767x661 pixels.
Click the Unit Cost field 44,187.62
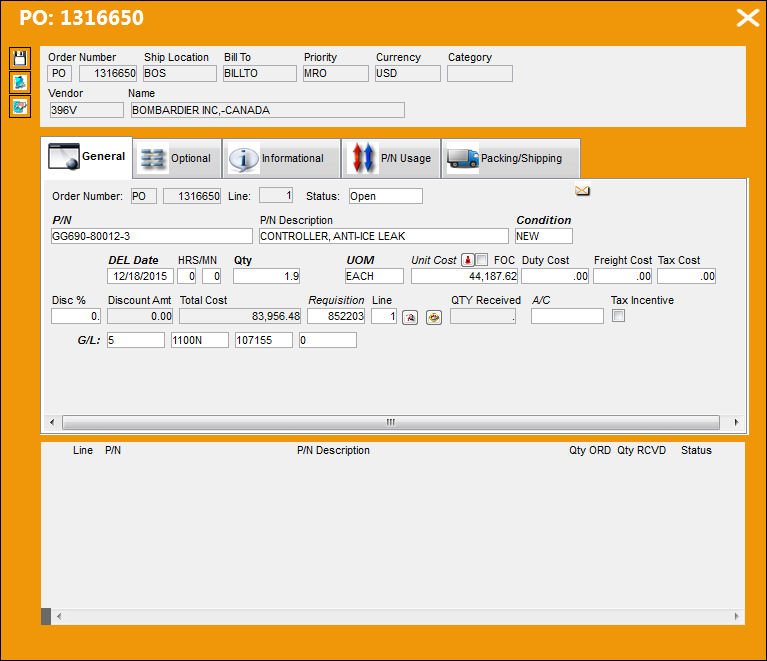[464, 276]
